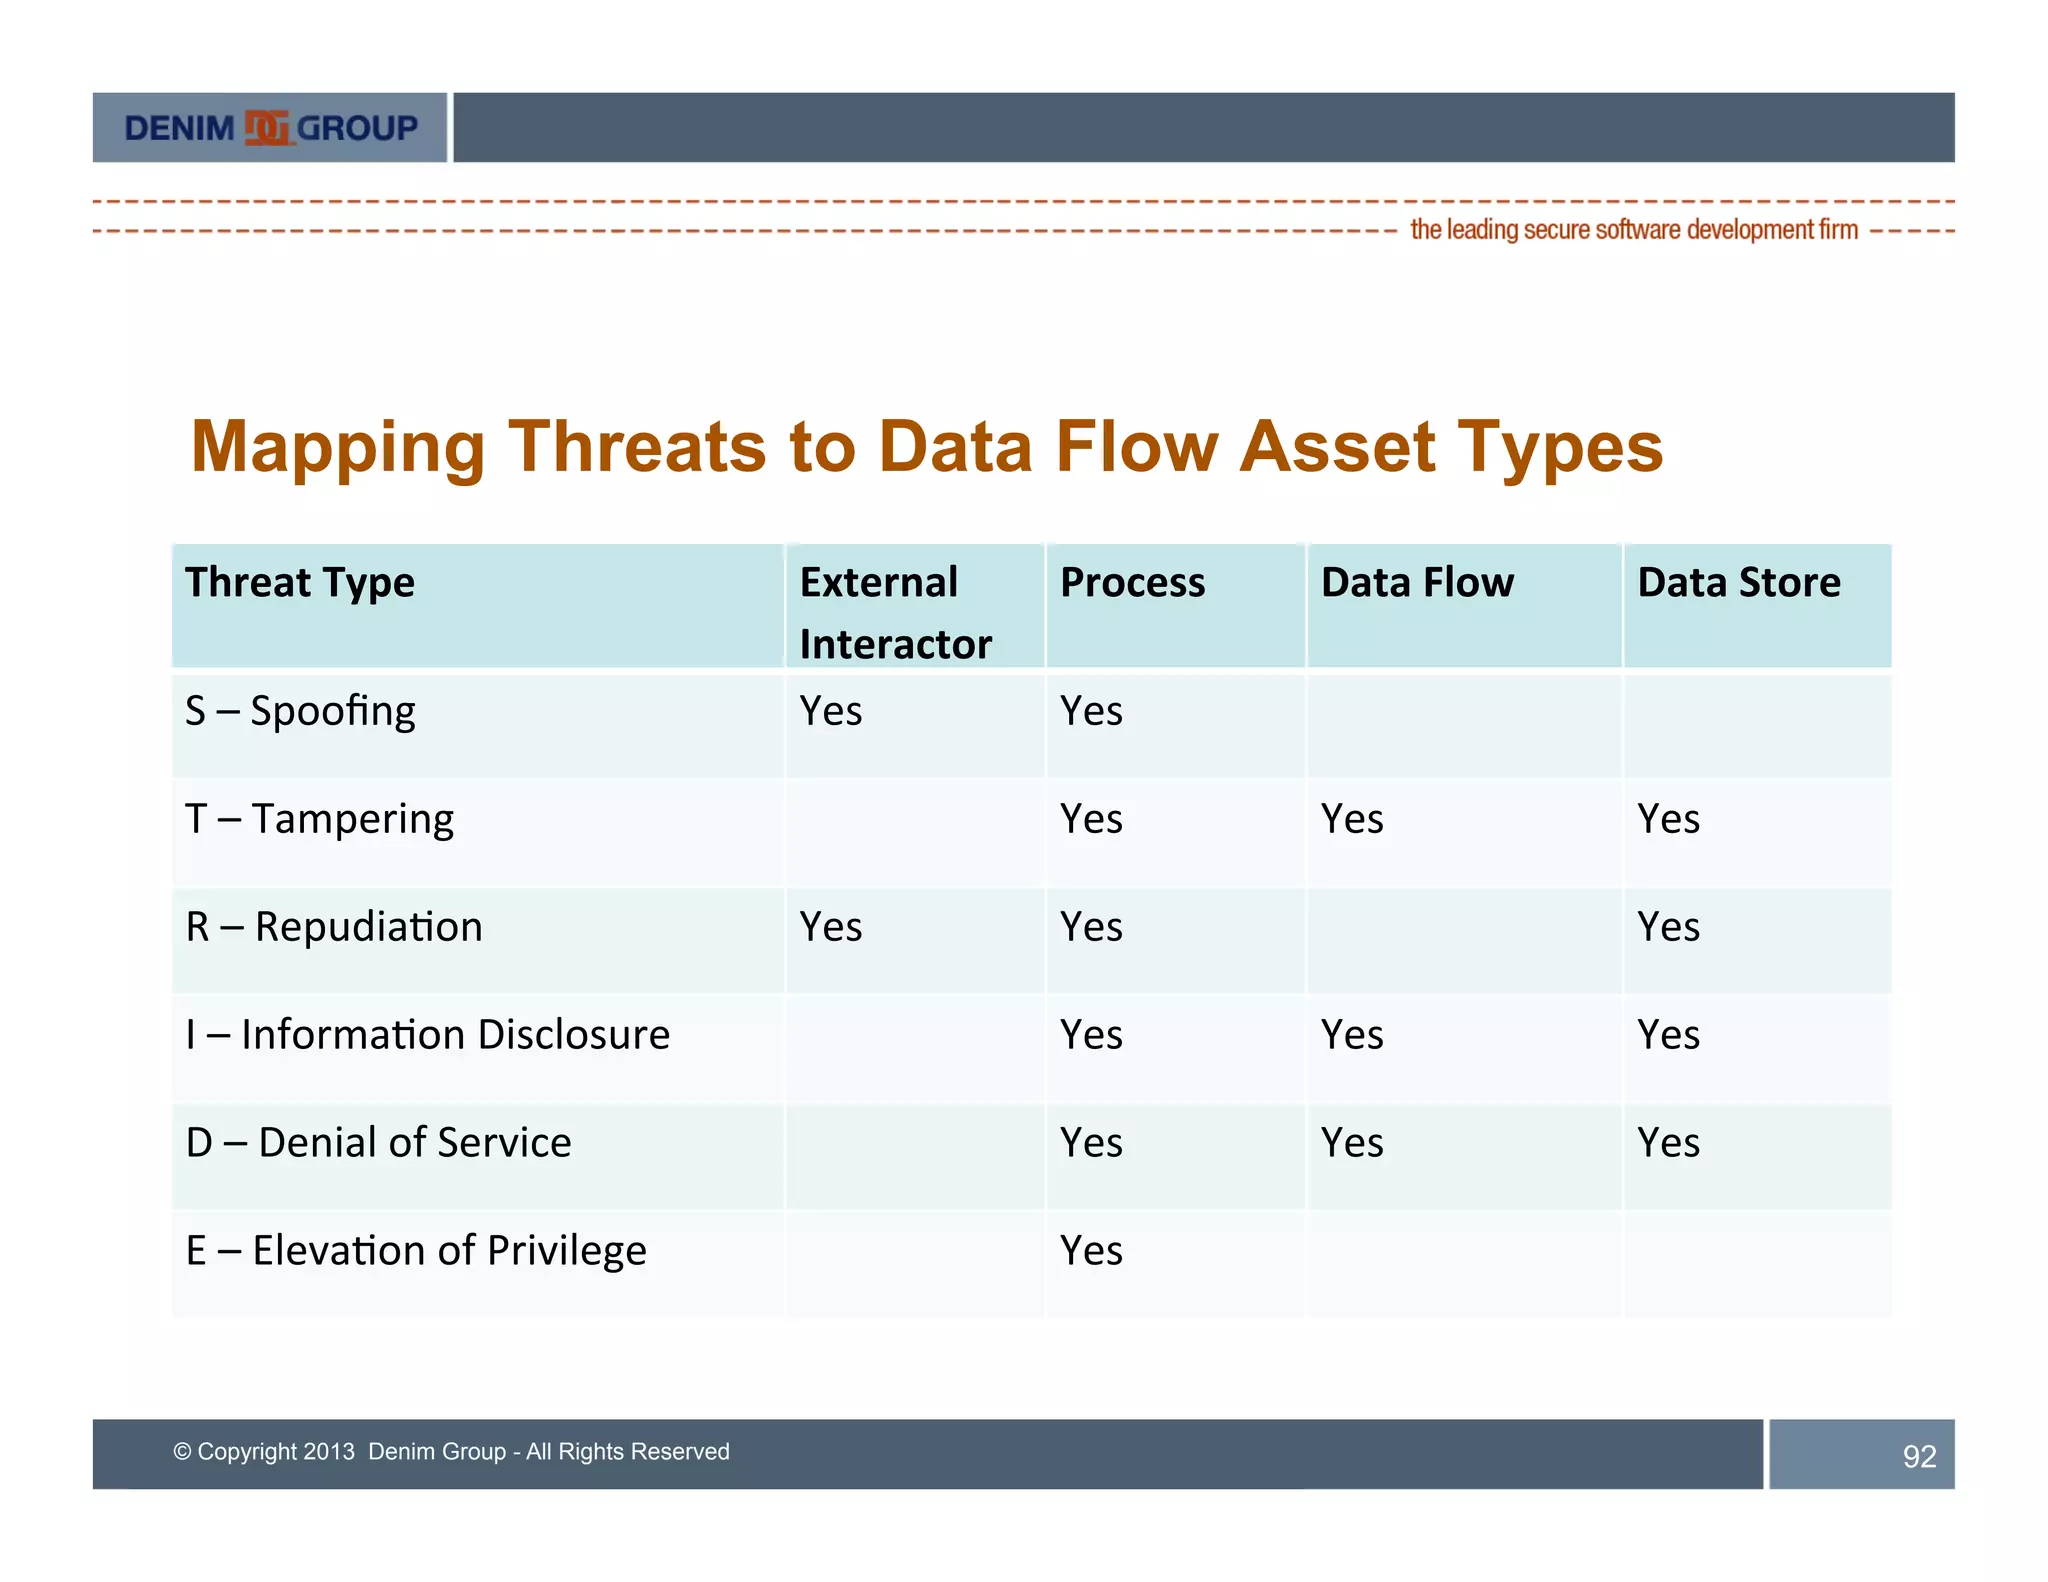Click Yes under External Interactor for Spoofing
Screen dimensions: 2048x1582
pyautogui.click(x=830, y=712)
